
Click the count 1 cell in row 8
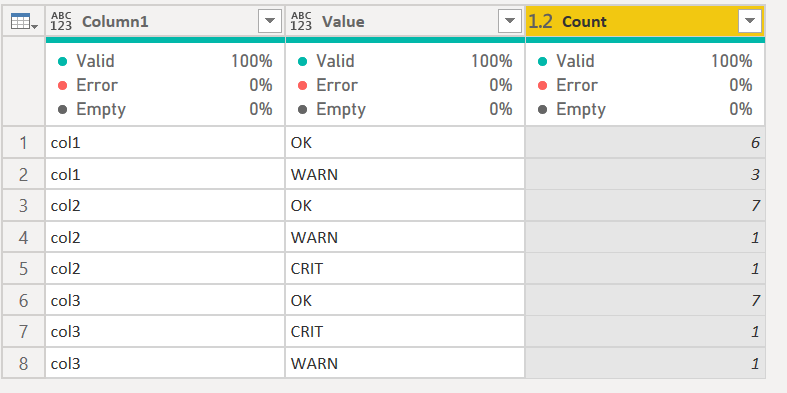[x=645, y=363]
